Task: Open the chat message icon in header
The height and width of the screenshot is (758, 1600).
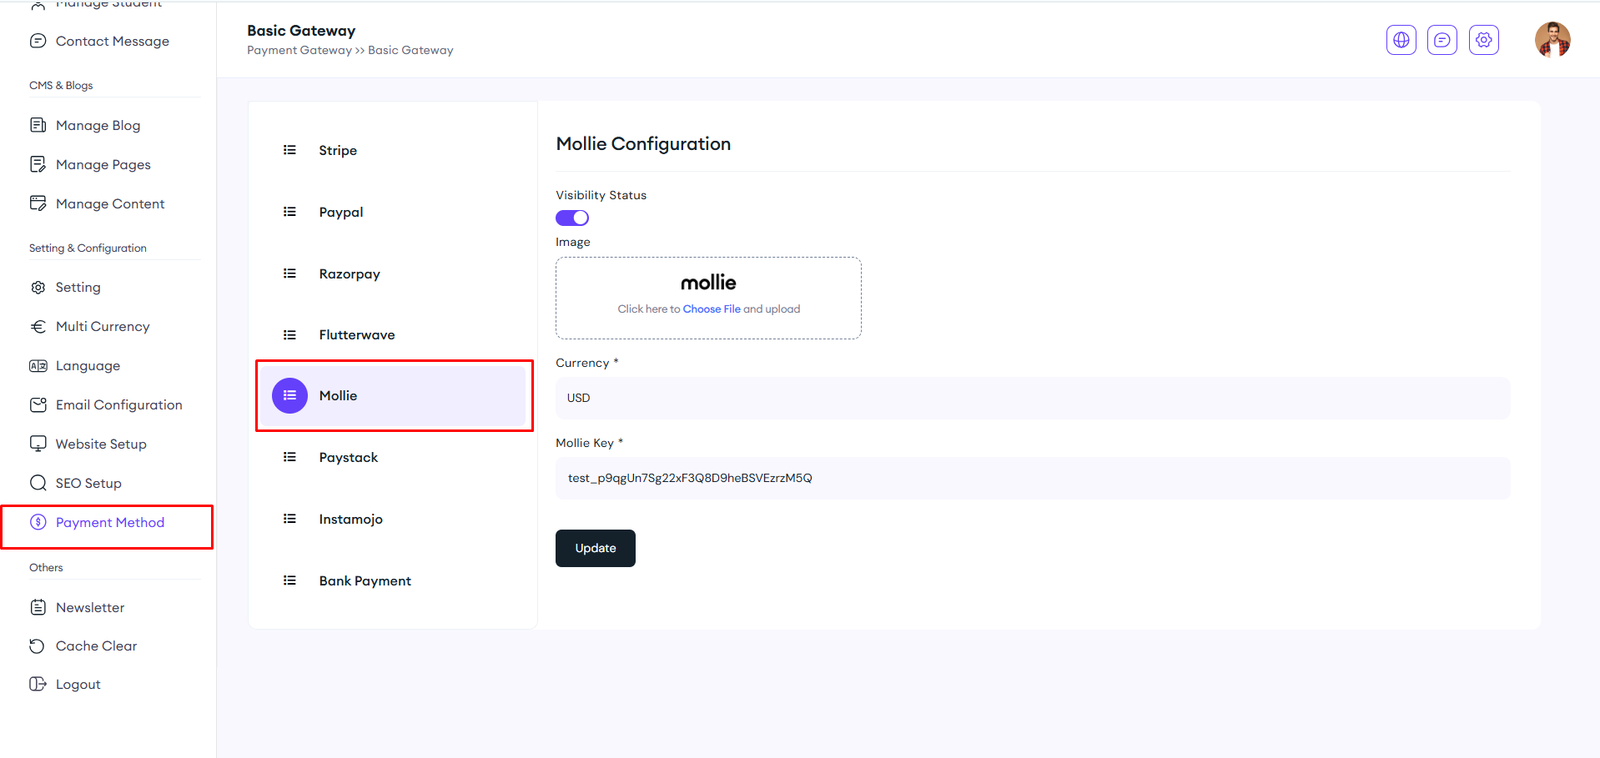Action: (1442, 40)
